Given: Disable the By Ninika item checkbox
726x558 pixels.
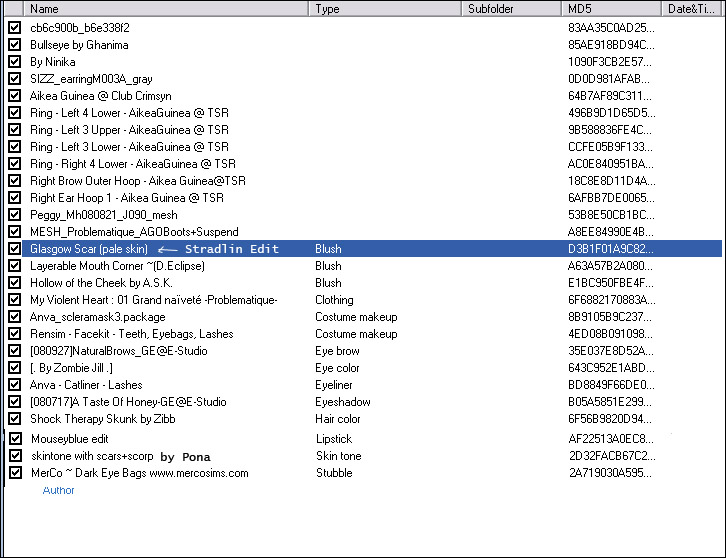Looking at the screenshot, I should [x=14, y=62].
